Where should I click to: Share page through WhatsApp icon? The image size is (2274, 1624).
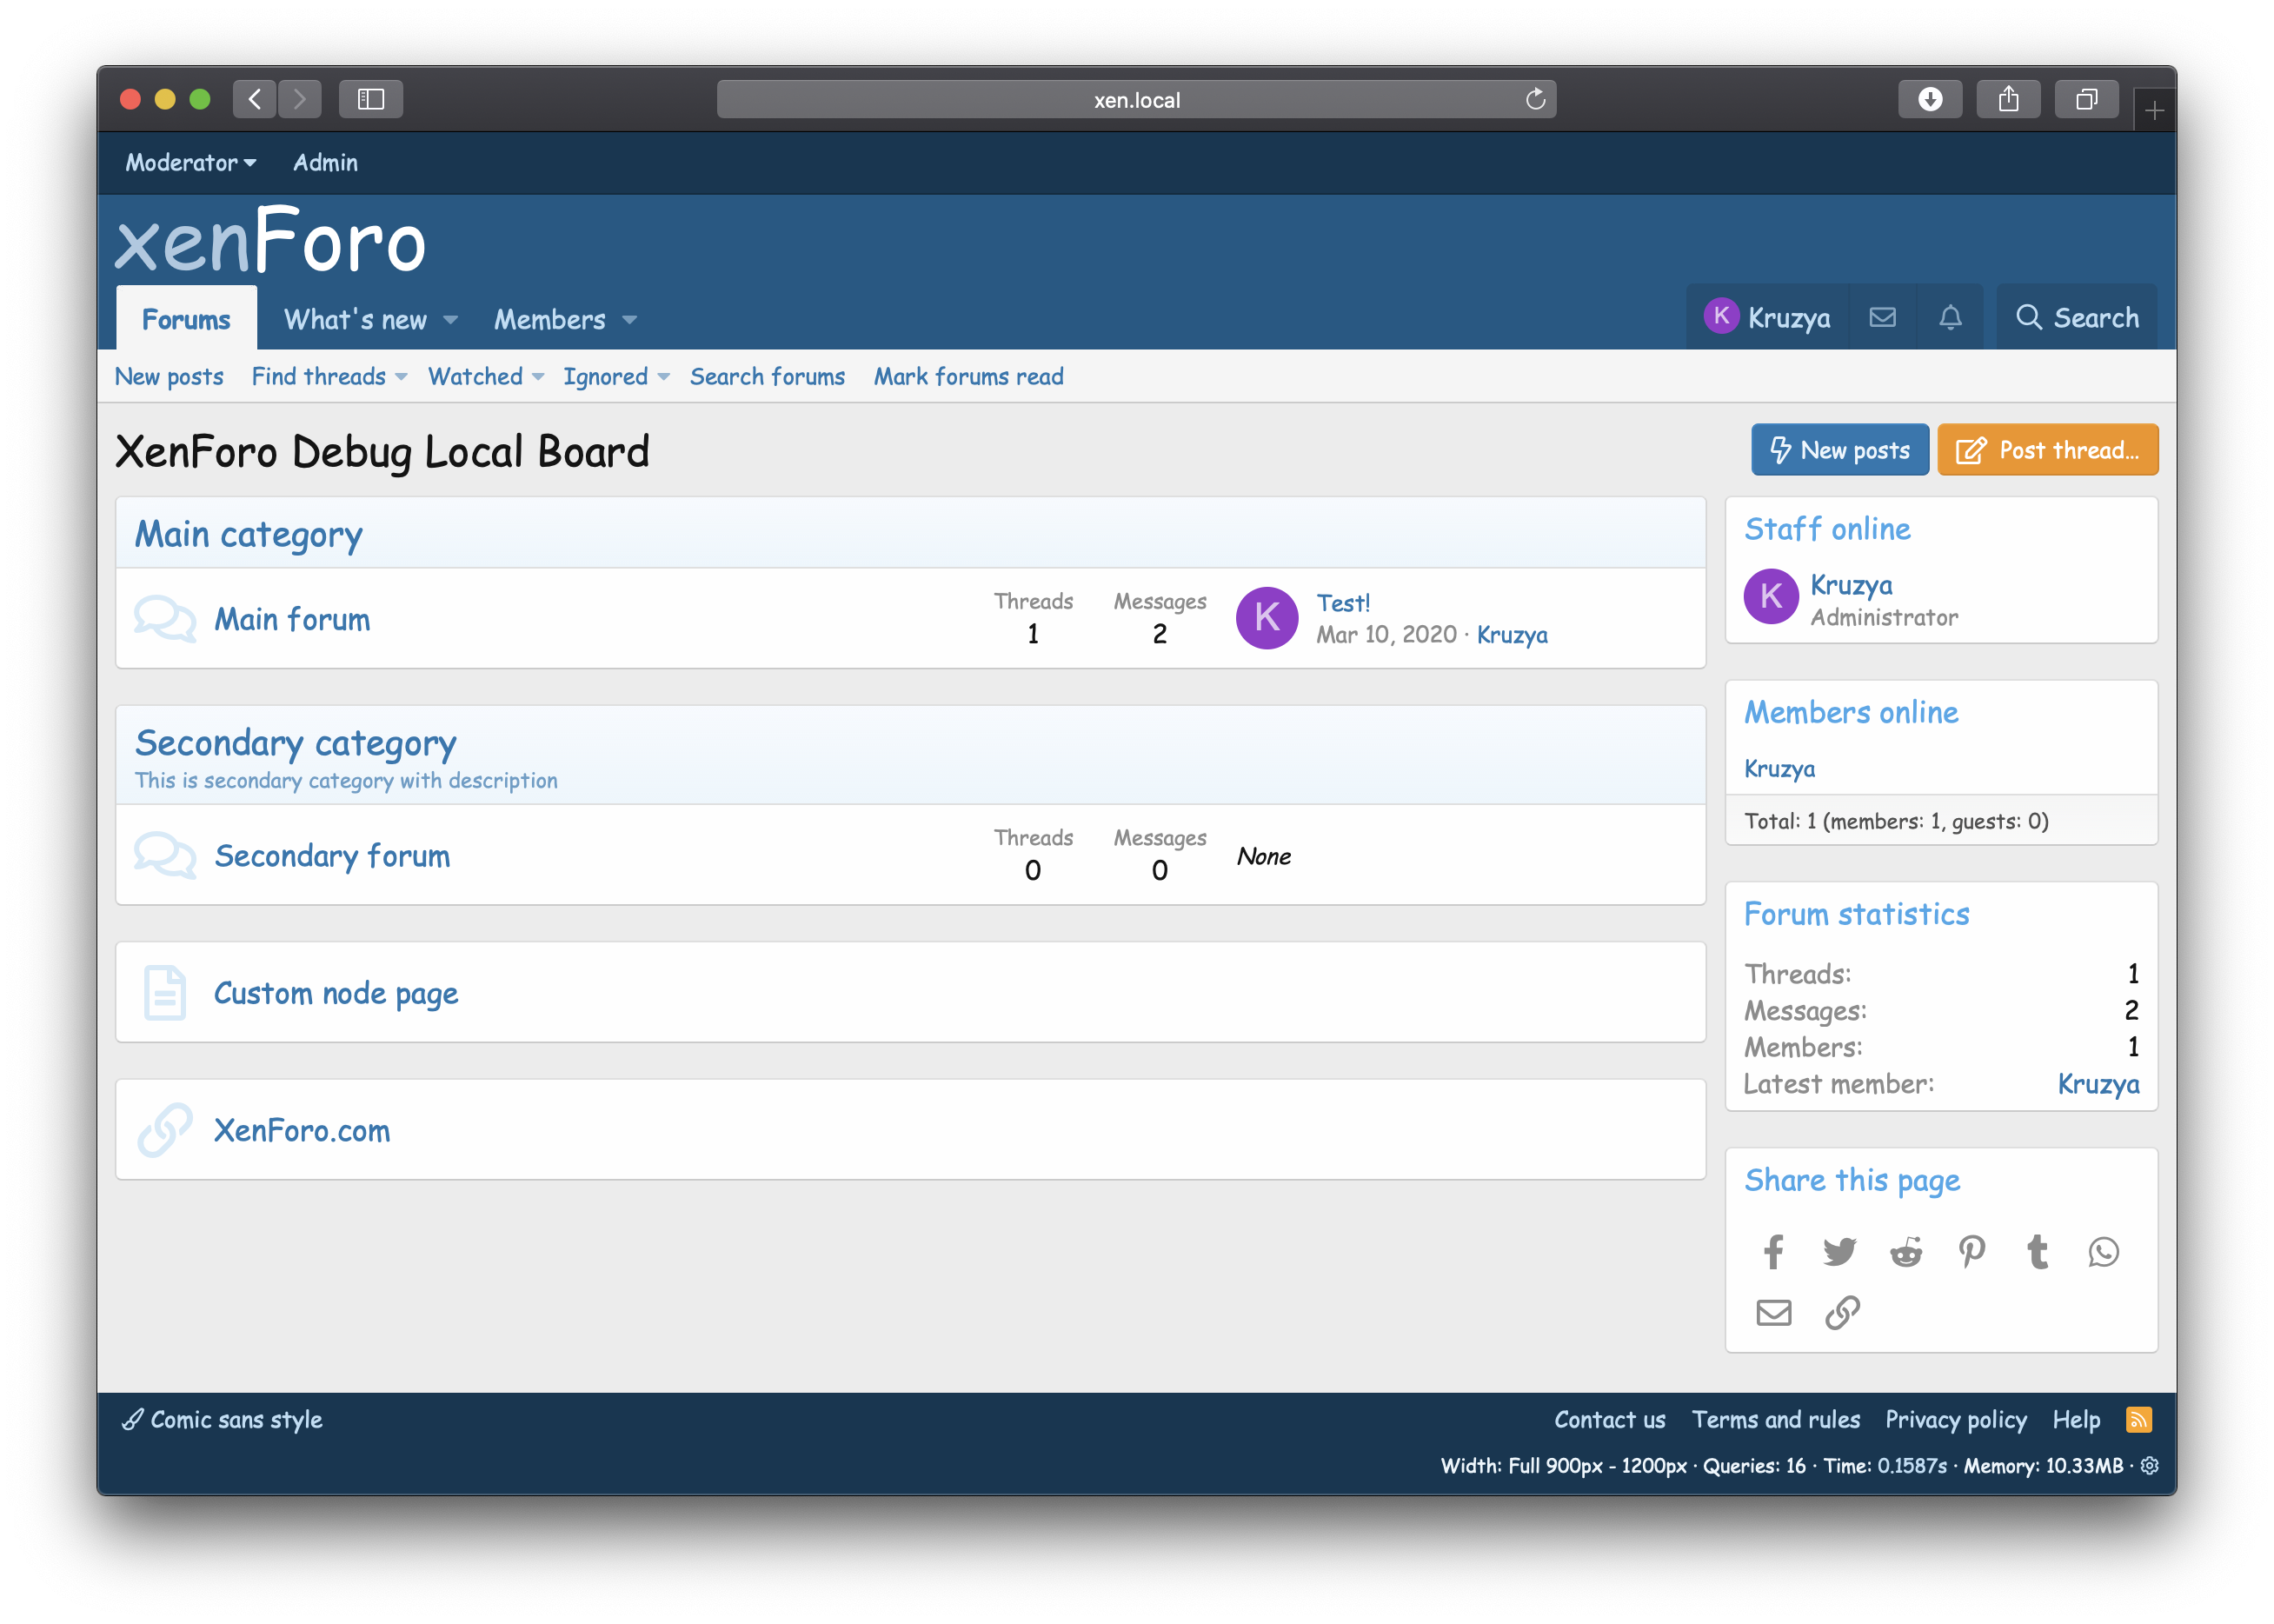(x=2103, y=1251)
